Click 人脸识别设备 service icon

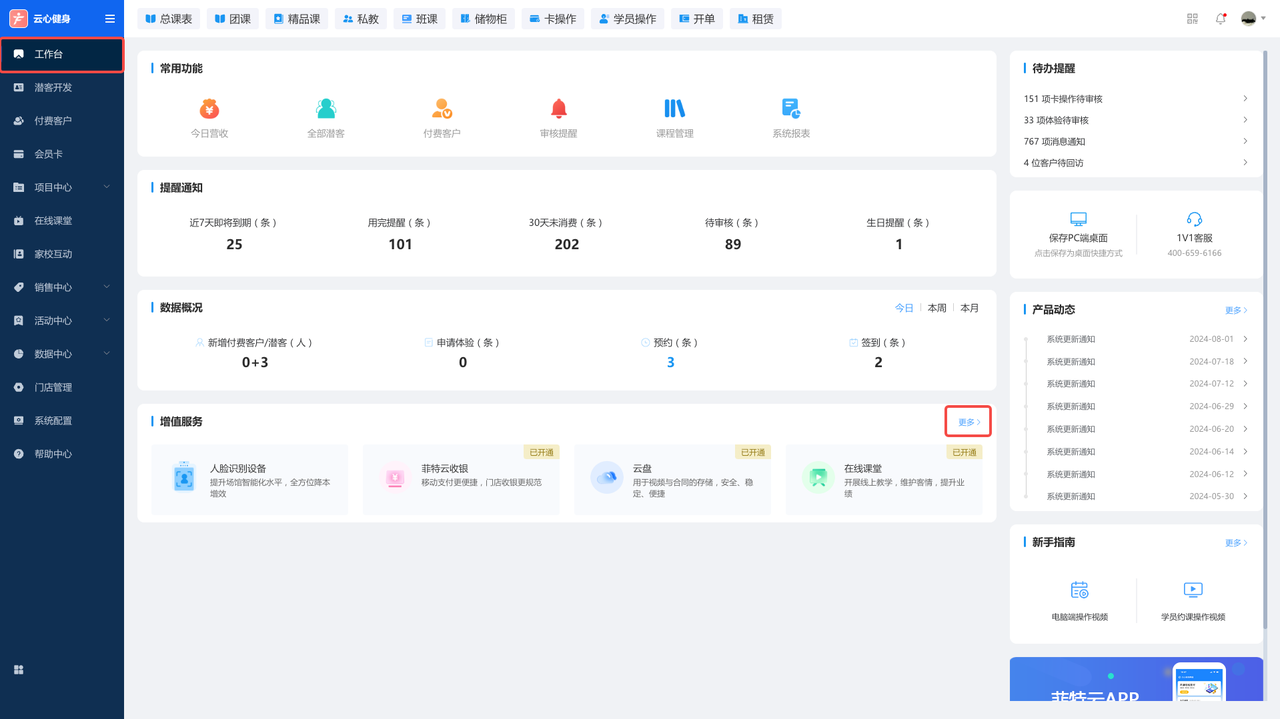click(184, 478)
